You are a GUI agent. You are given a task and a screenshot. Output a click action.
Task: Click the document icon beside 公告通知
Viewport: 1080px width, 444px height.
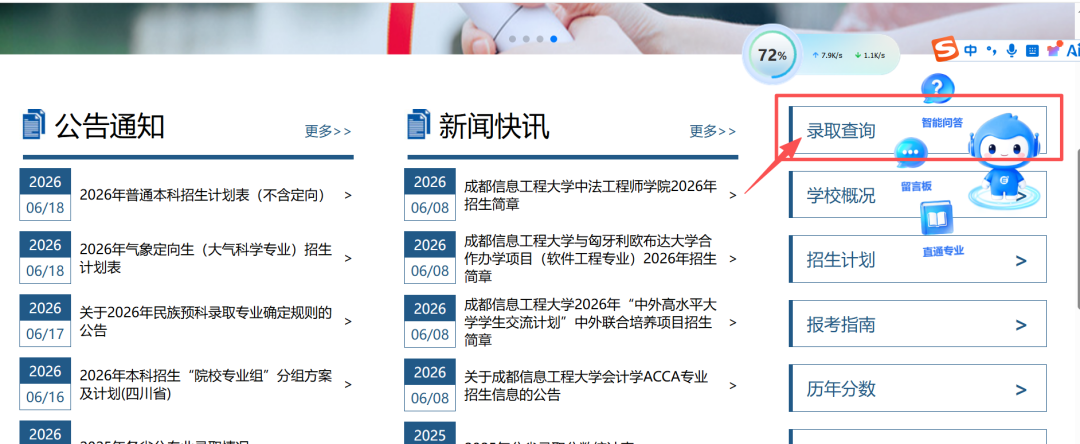34,125
